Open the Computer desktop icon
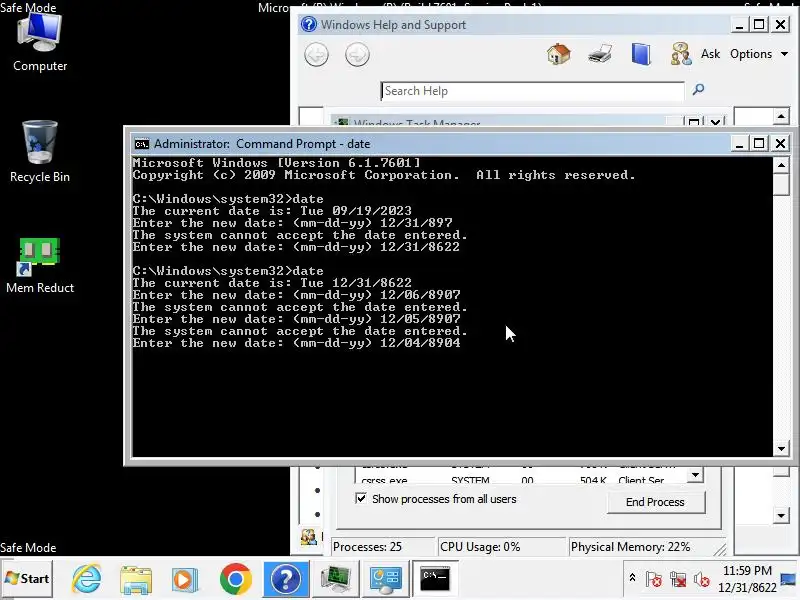800x600 pixels. pos(40,43)
